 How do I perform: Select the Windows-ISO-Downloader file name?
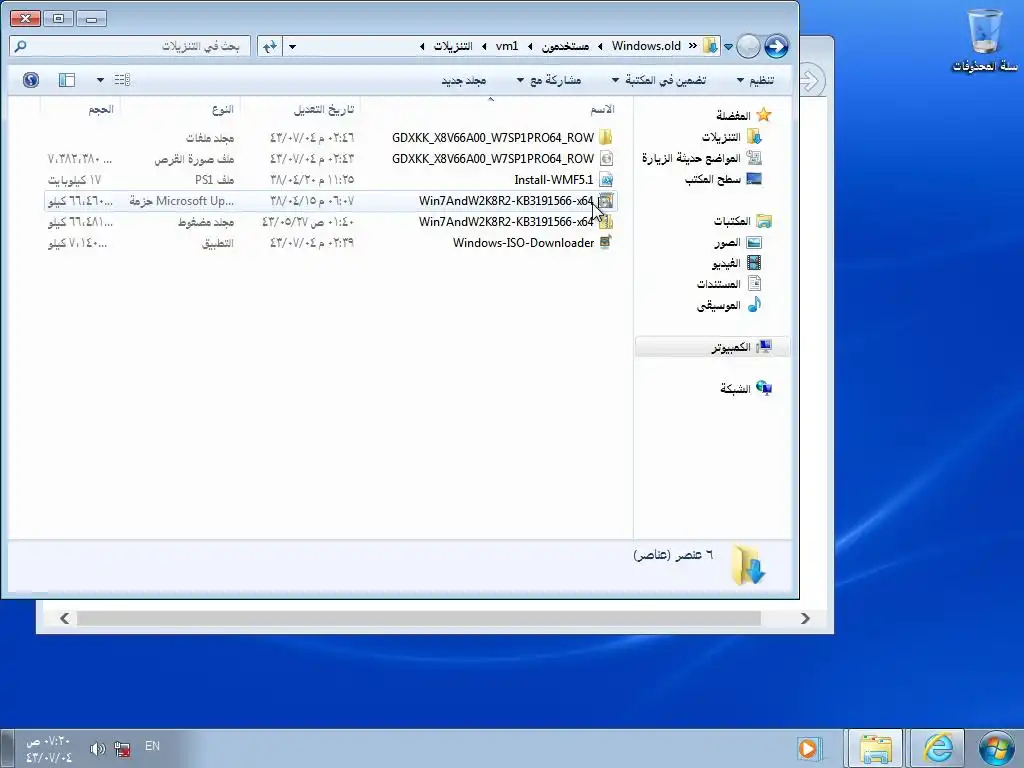pyautogui.click(x=523, y=242)
